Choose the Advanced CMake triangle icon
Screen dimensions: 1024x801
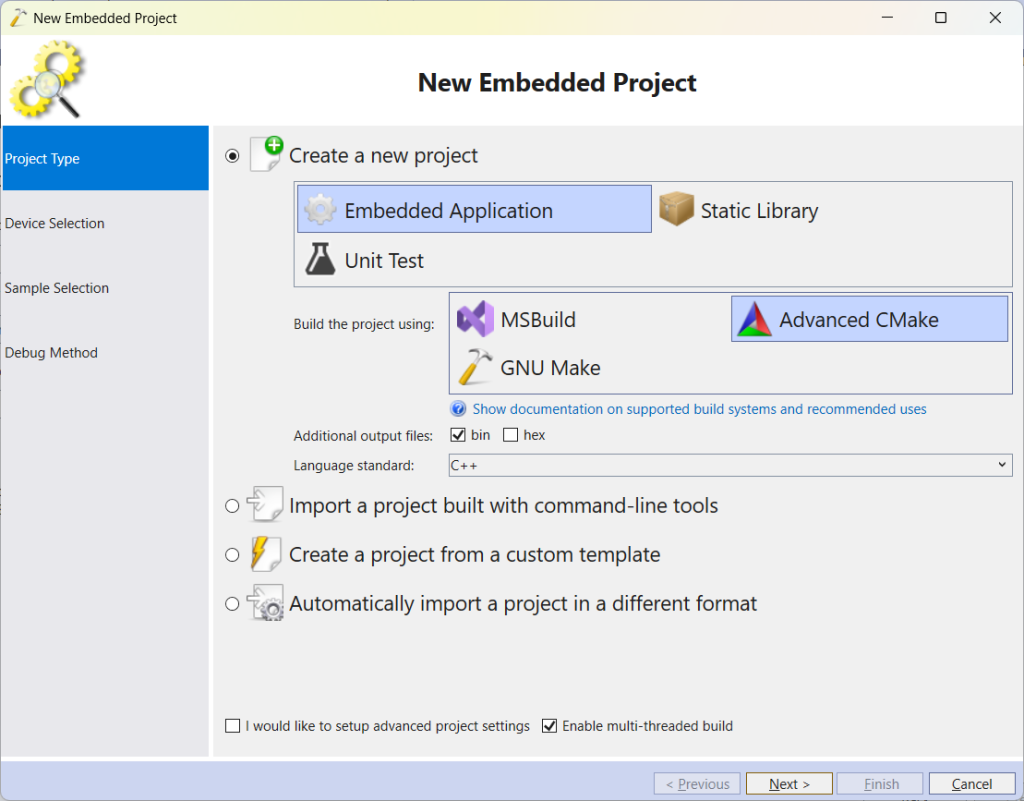(755, 320)
